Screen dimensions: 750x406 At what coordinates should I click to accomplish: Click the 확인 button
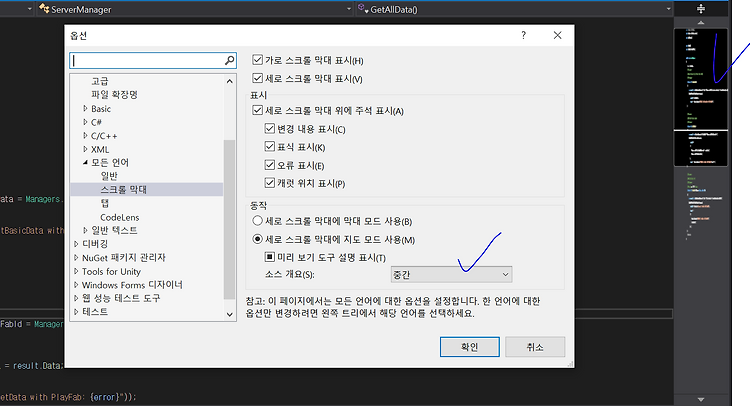[x=470, y=347]
